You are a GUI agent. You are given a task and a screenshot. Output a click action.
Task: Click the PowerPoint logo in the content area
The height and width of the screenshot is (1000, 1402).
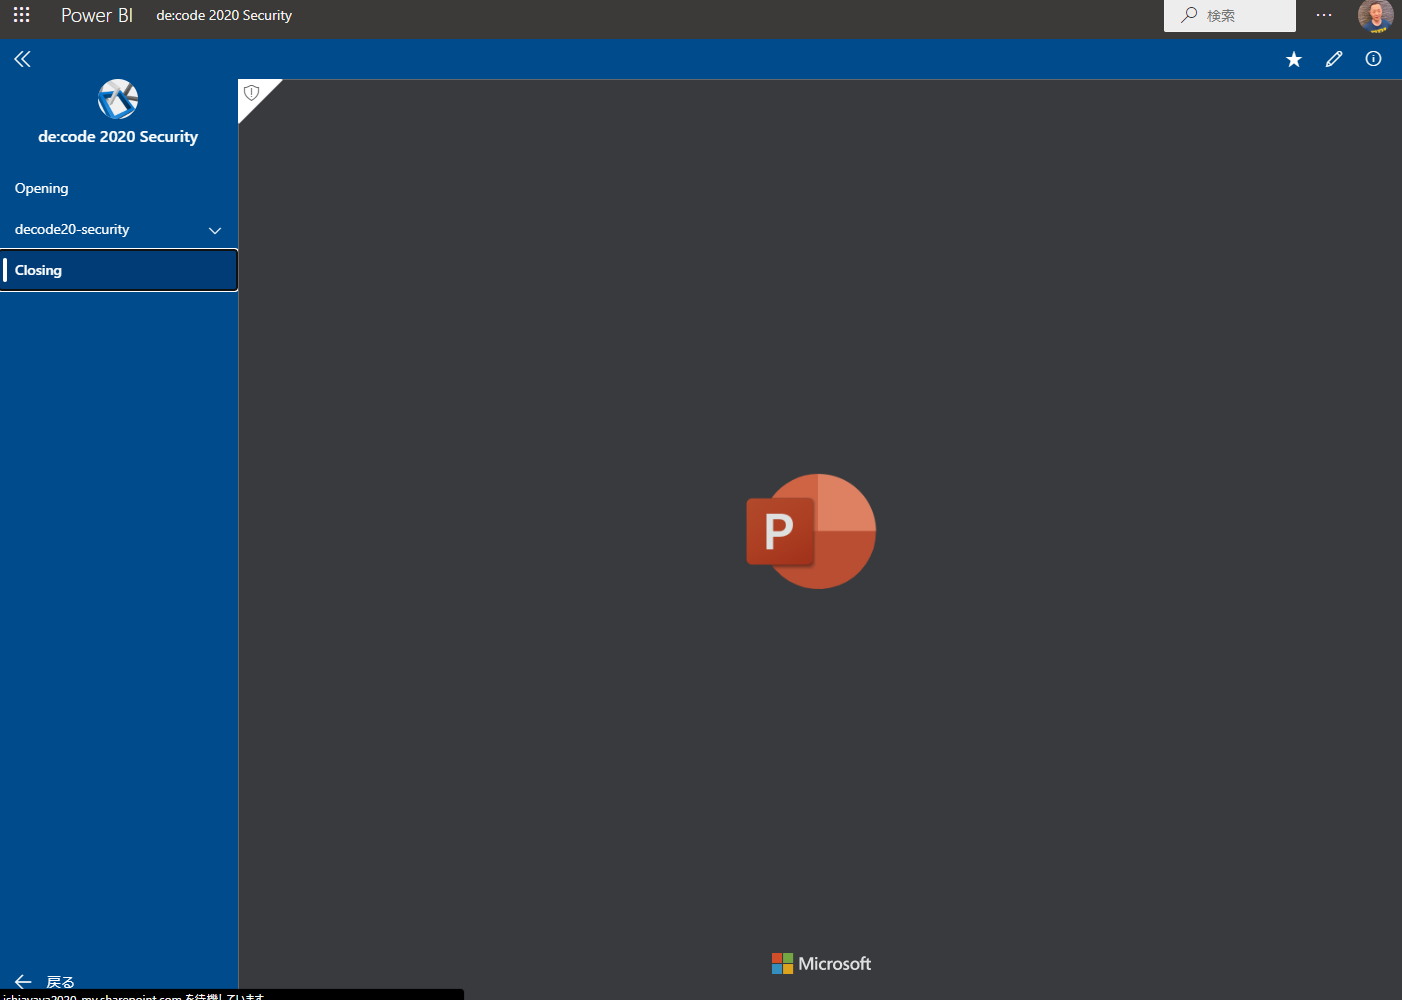pos(811,531)
